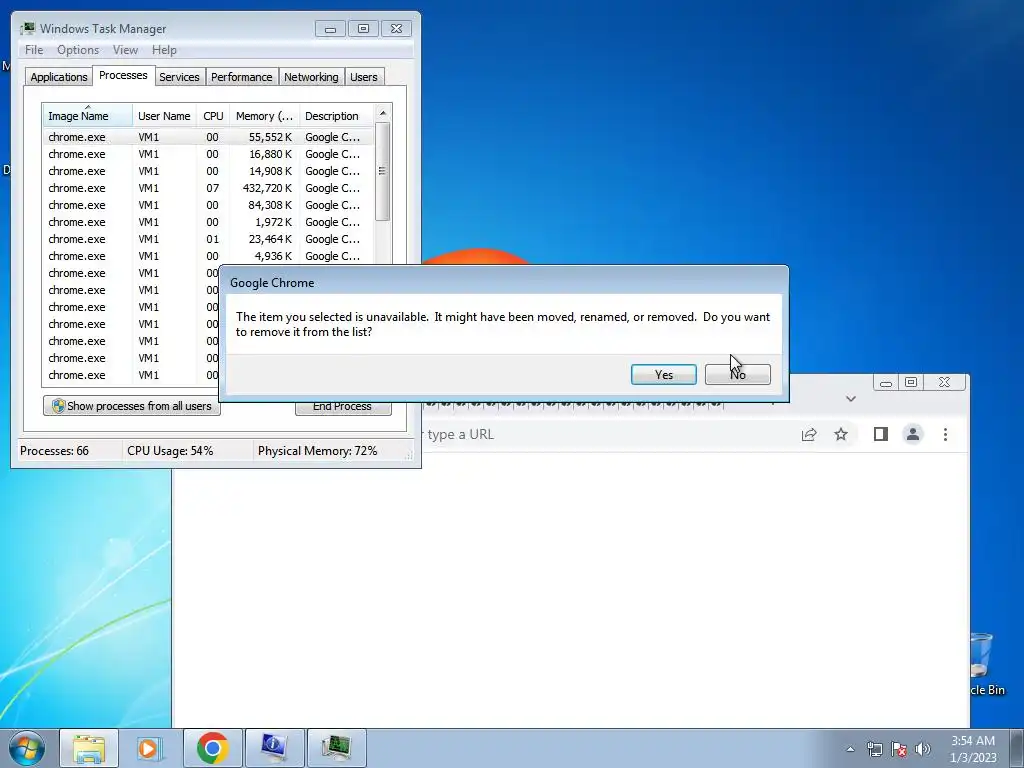
Task: Sort by CPU column header
Action: [213, 116]
